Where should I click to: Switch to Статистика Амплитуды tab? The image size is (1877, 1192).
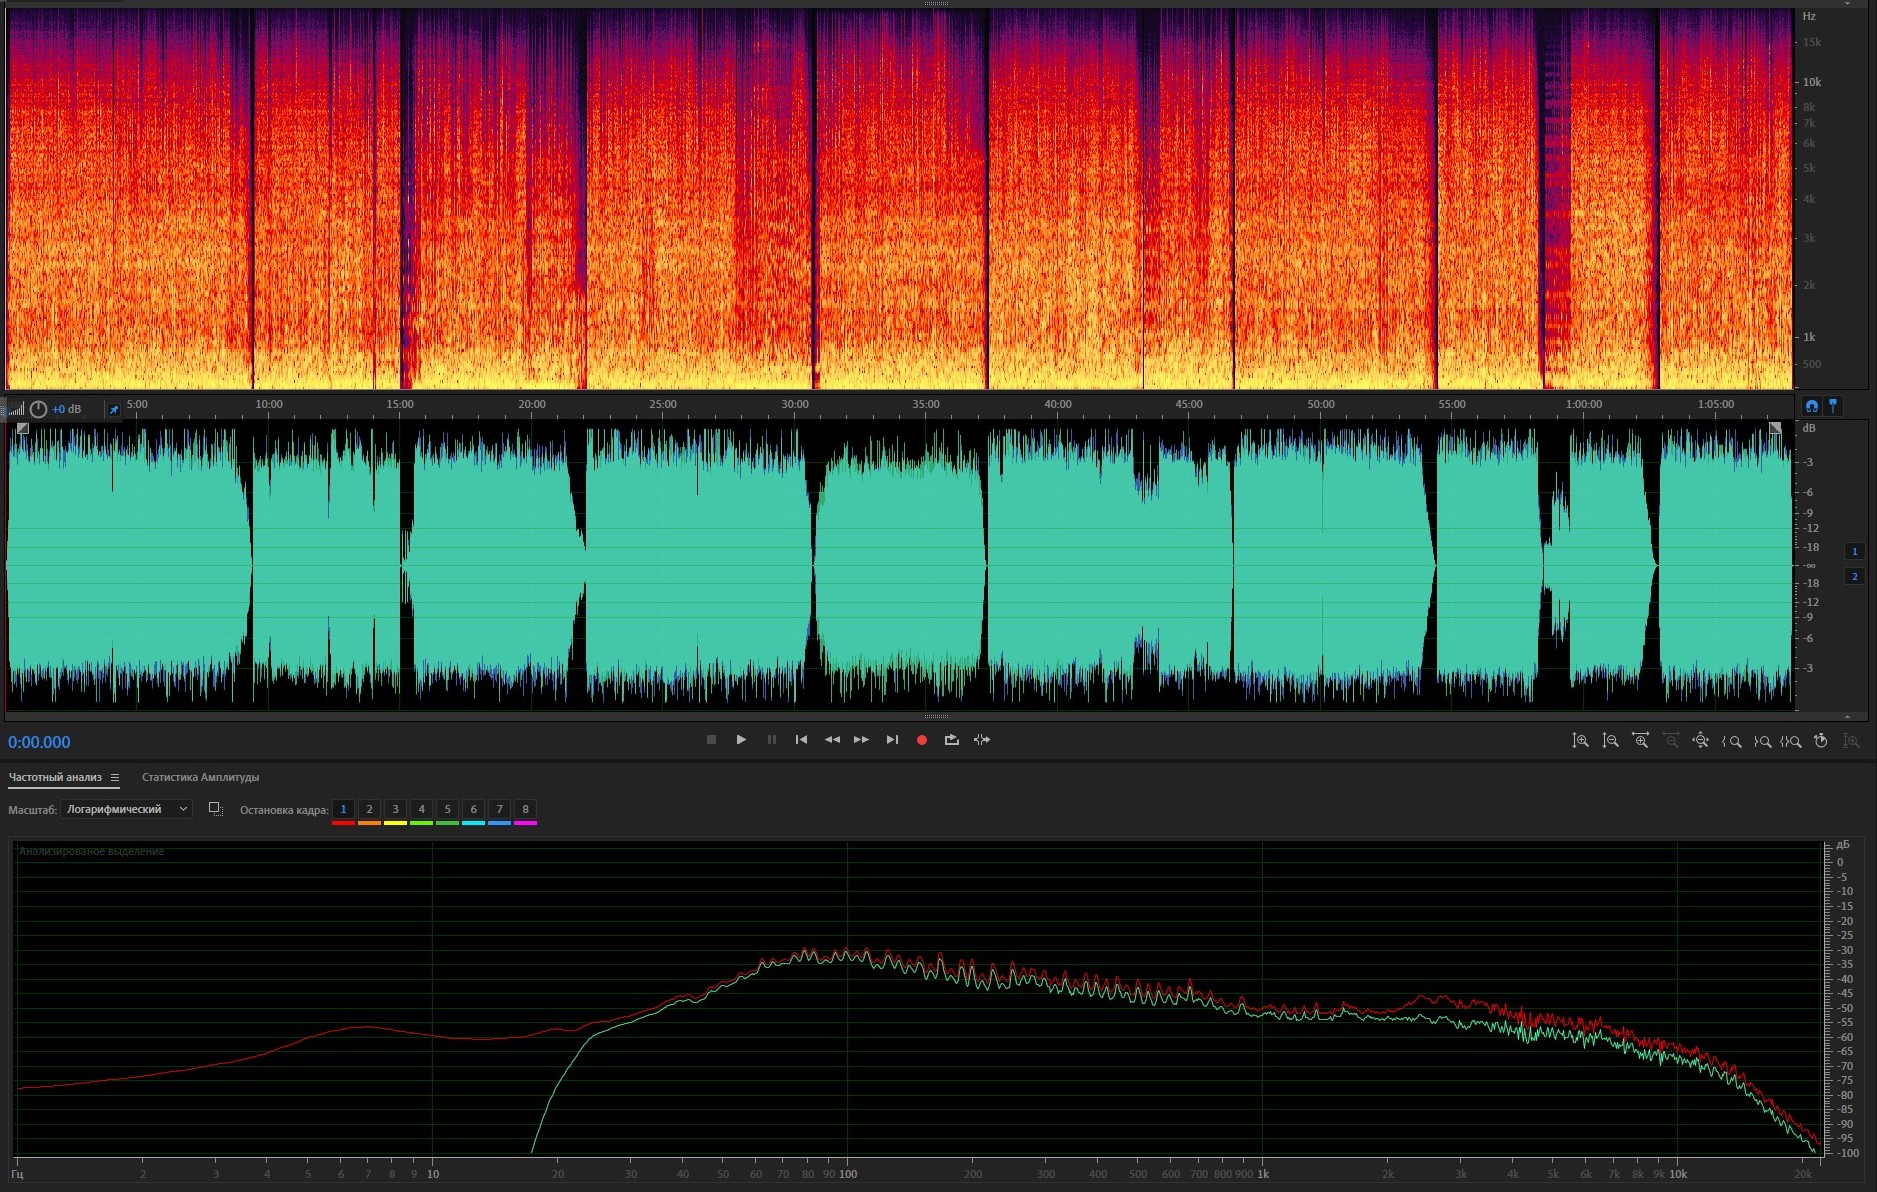200,777
